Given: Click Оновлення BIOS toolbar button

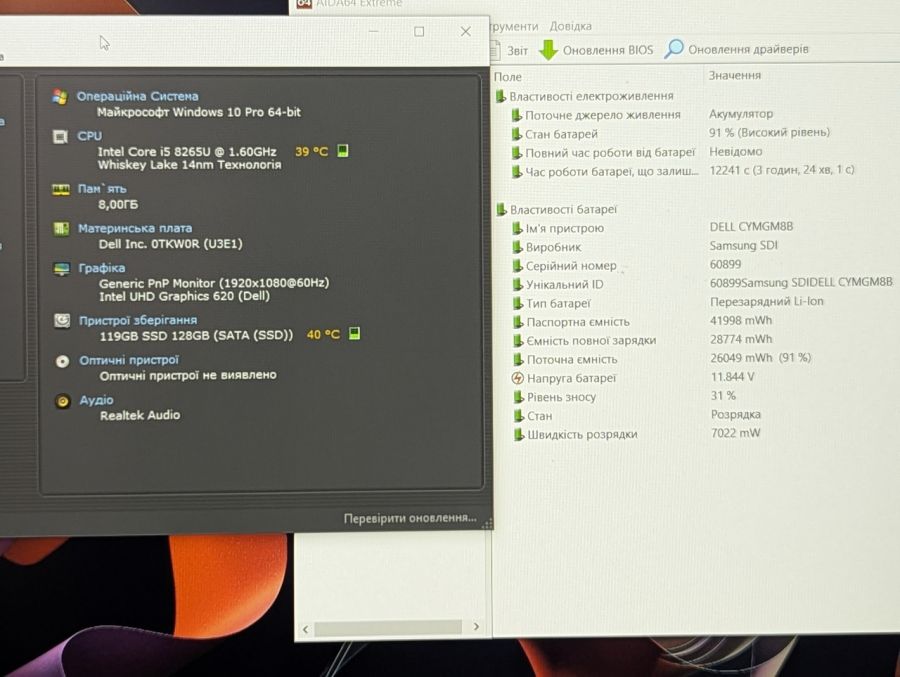Looking at the screenshot, I should pyautogui.click(x=596, y=50).
